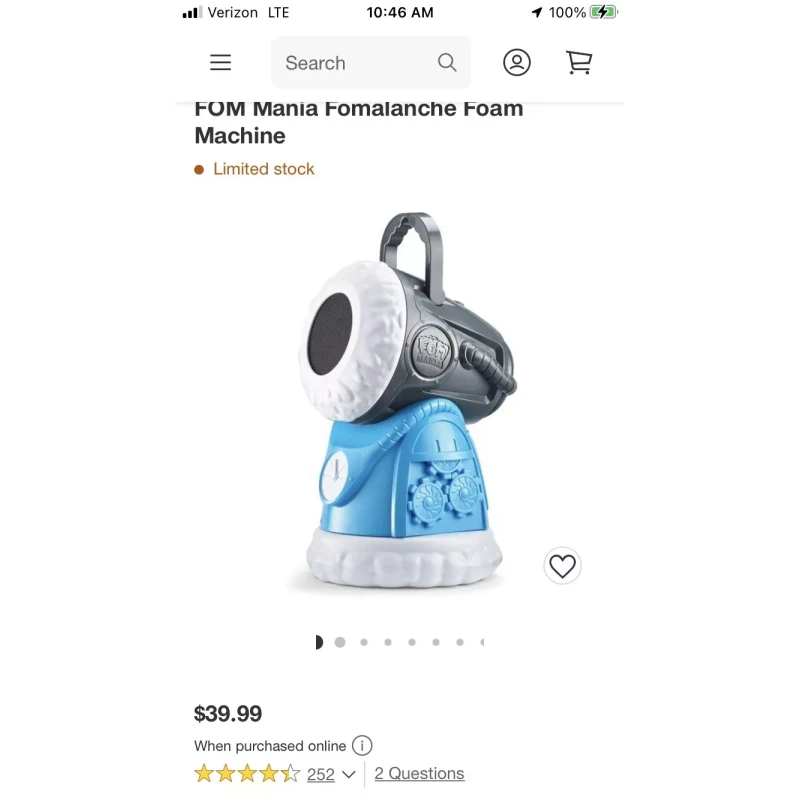The width and height of the screenshot is (800, 800).
Task: Tap the location arrow in status bar
Action: click(537, 12)
